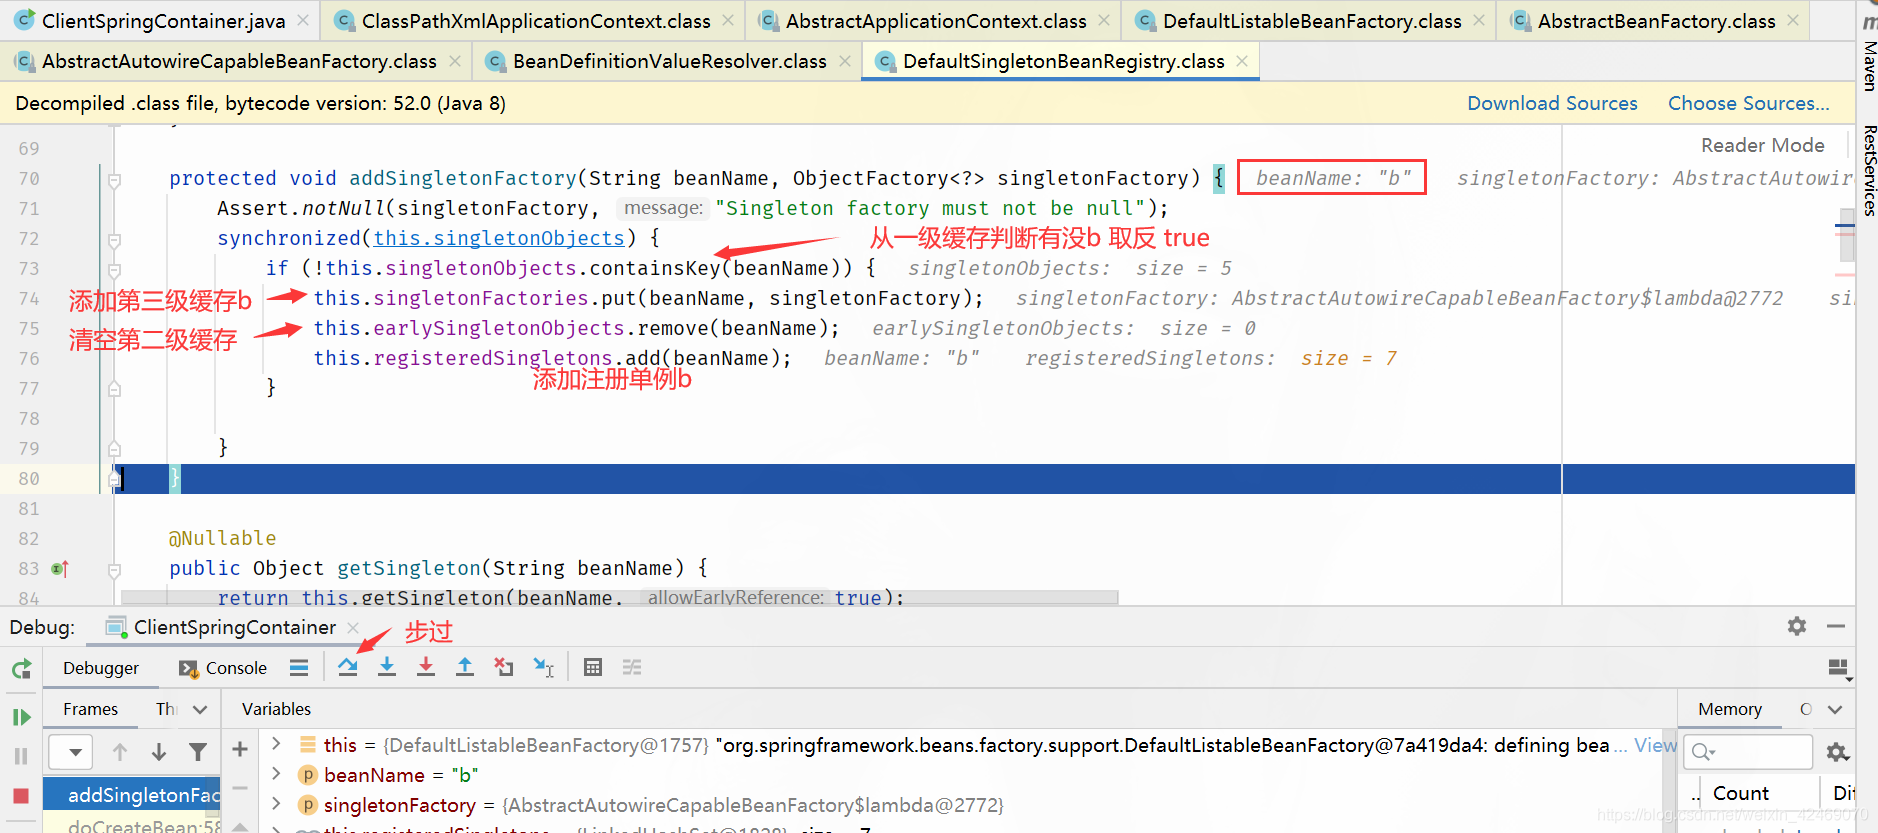Open the hidden tabs dropdown next to Memory

click(x=1835, y=709)
